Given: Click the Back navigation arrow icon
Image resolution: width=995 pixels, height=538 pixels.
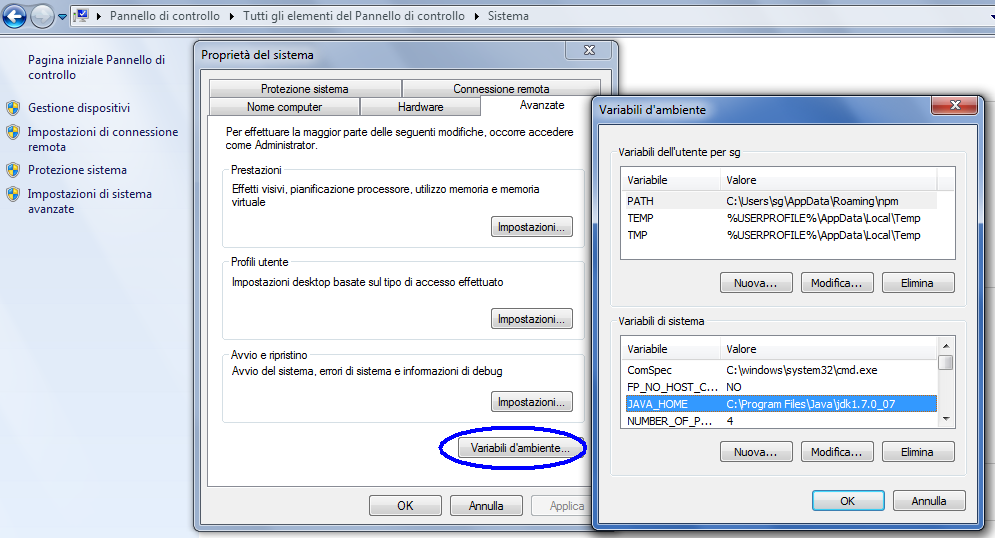Looking at the screenshot, I should click(15, 16).
